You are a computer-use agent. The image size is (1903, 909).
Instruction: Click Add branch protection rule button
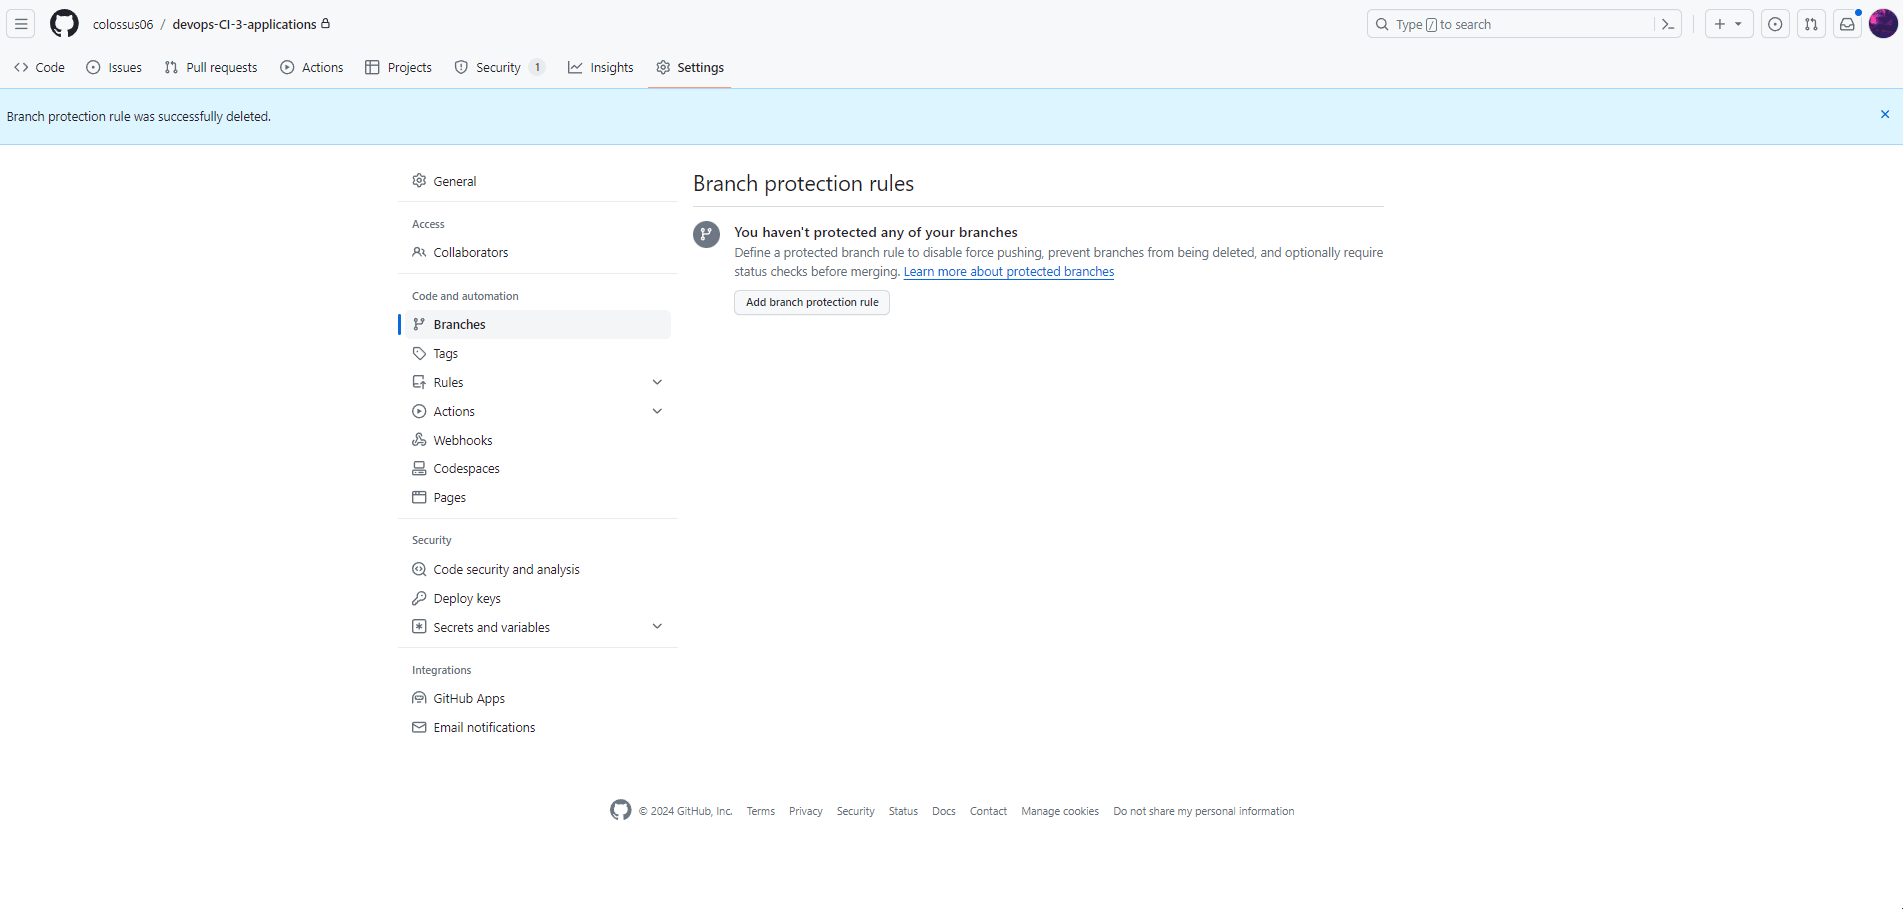811,302
